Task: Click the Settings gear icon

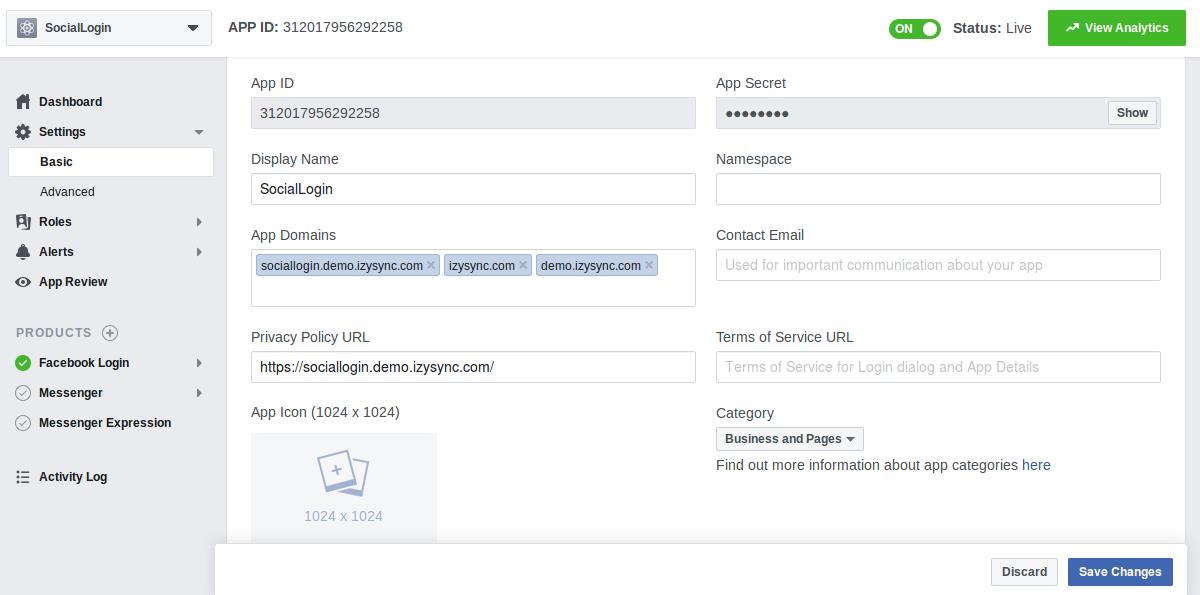Action: pos(23,132)
